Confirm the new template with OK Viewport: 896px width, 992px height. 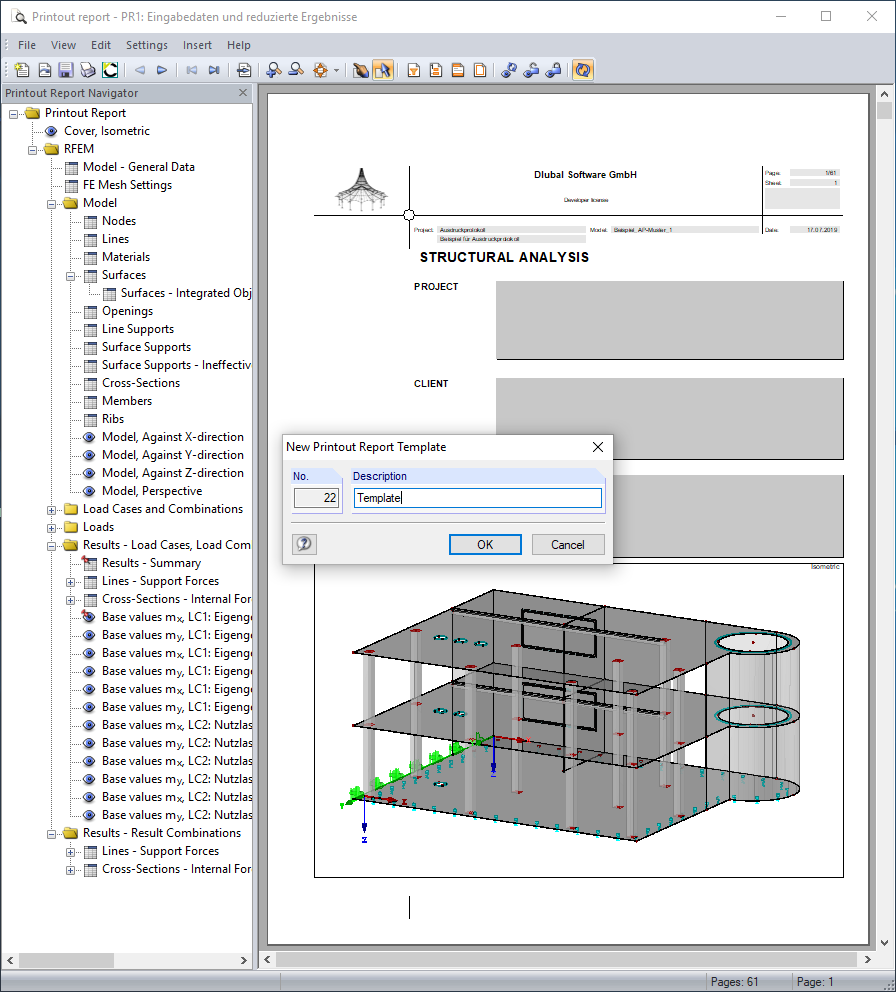pyautogui.click(x=485, y=544)
